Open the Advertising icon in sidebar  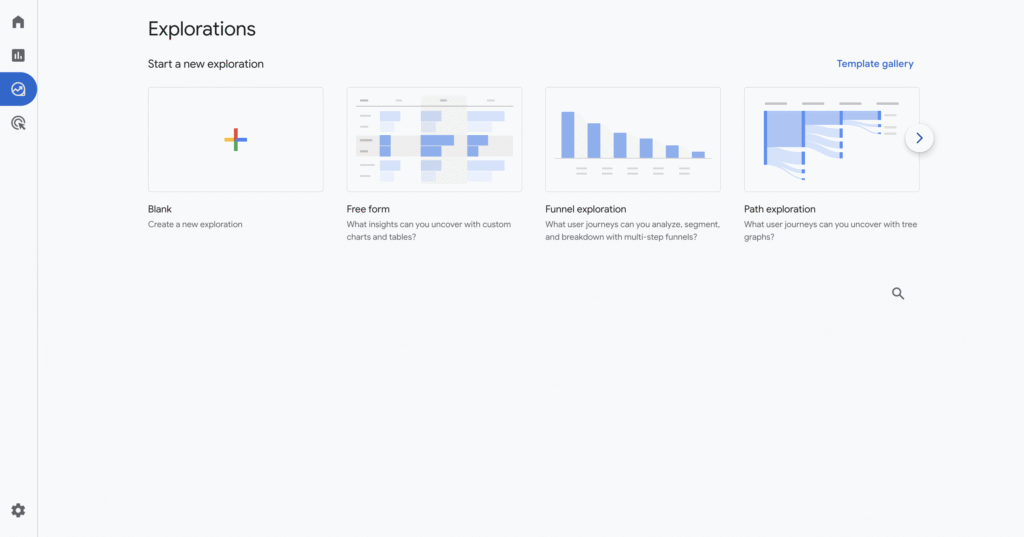[18, 123]
